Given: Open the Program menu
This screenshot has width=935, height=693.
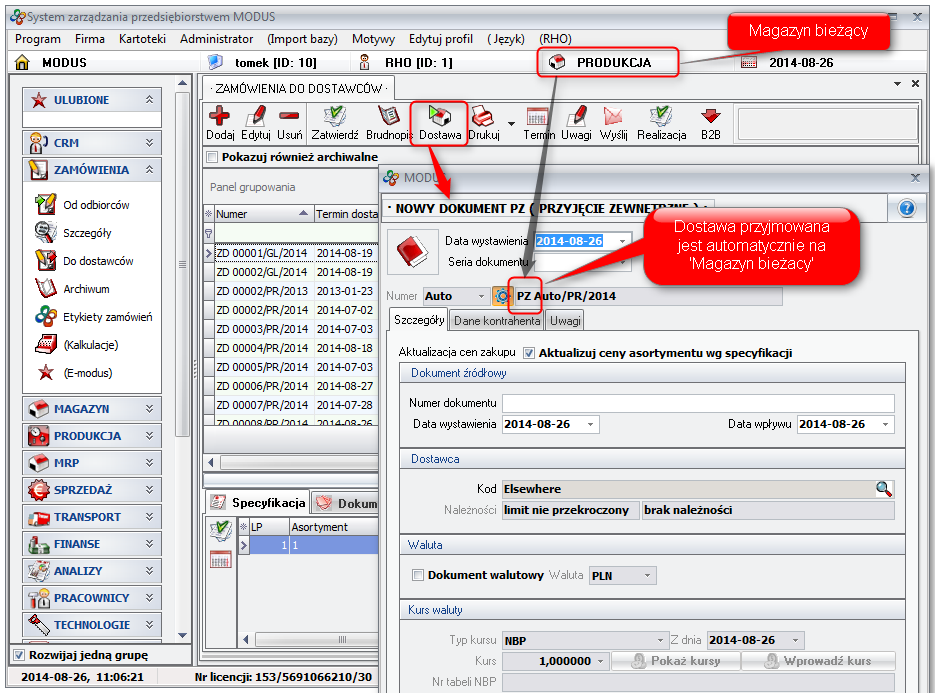Looking at the screenshot, I should 38,39.
